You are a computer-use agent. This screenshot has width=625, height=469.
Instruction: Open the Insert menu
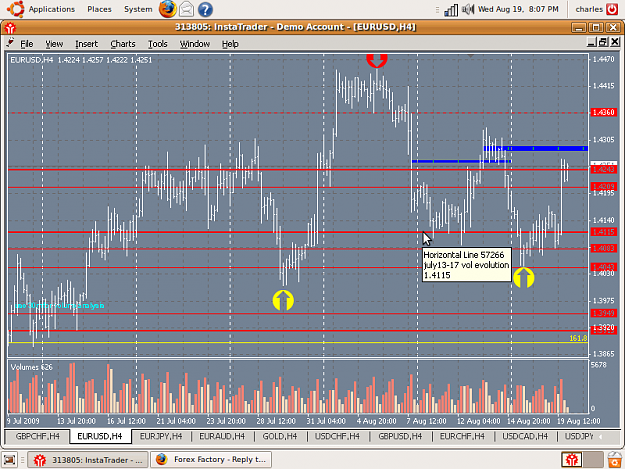(x=86, y=44)
